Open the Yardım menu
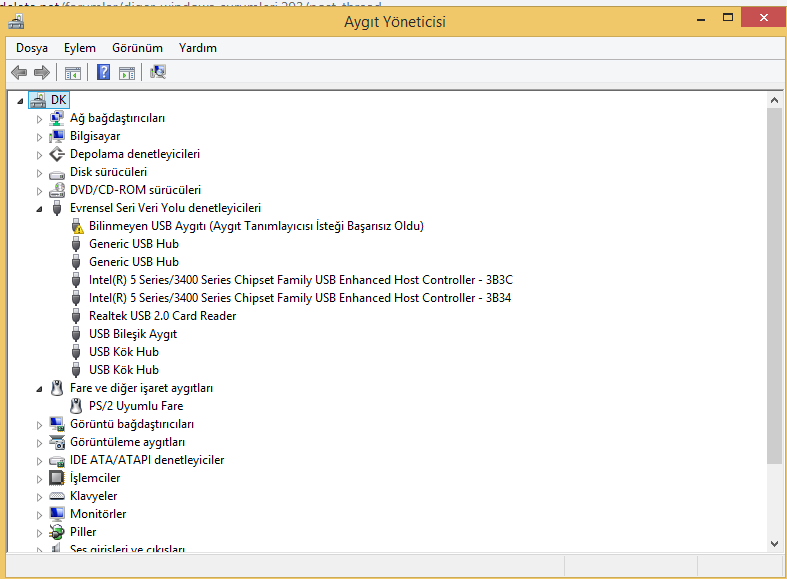This screenshot has height=579, width=787. point(198,48)
